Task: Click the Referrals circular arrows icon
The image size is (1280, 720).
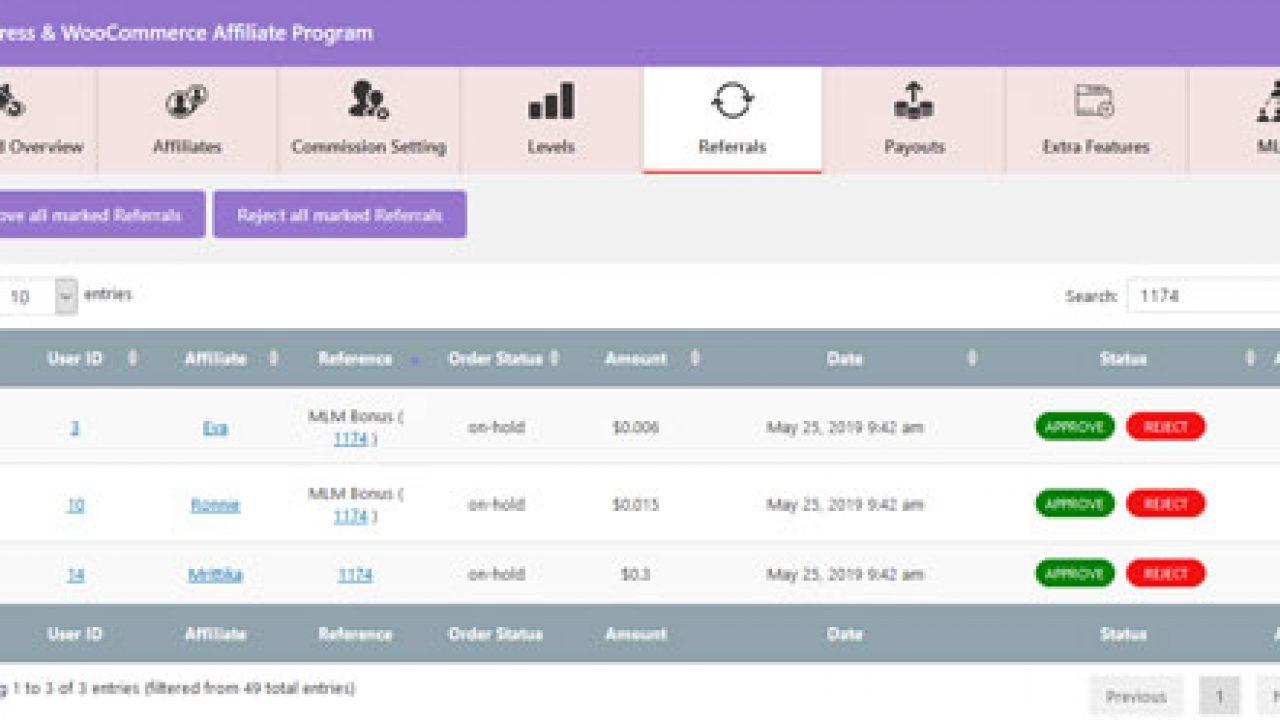Action: coord(732,101)
